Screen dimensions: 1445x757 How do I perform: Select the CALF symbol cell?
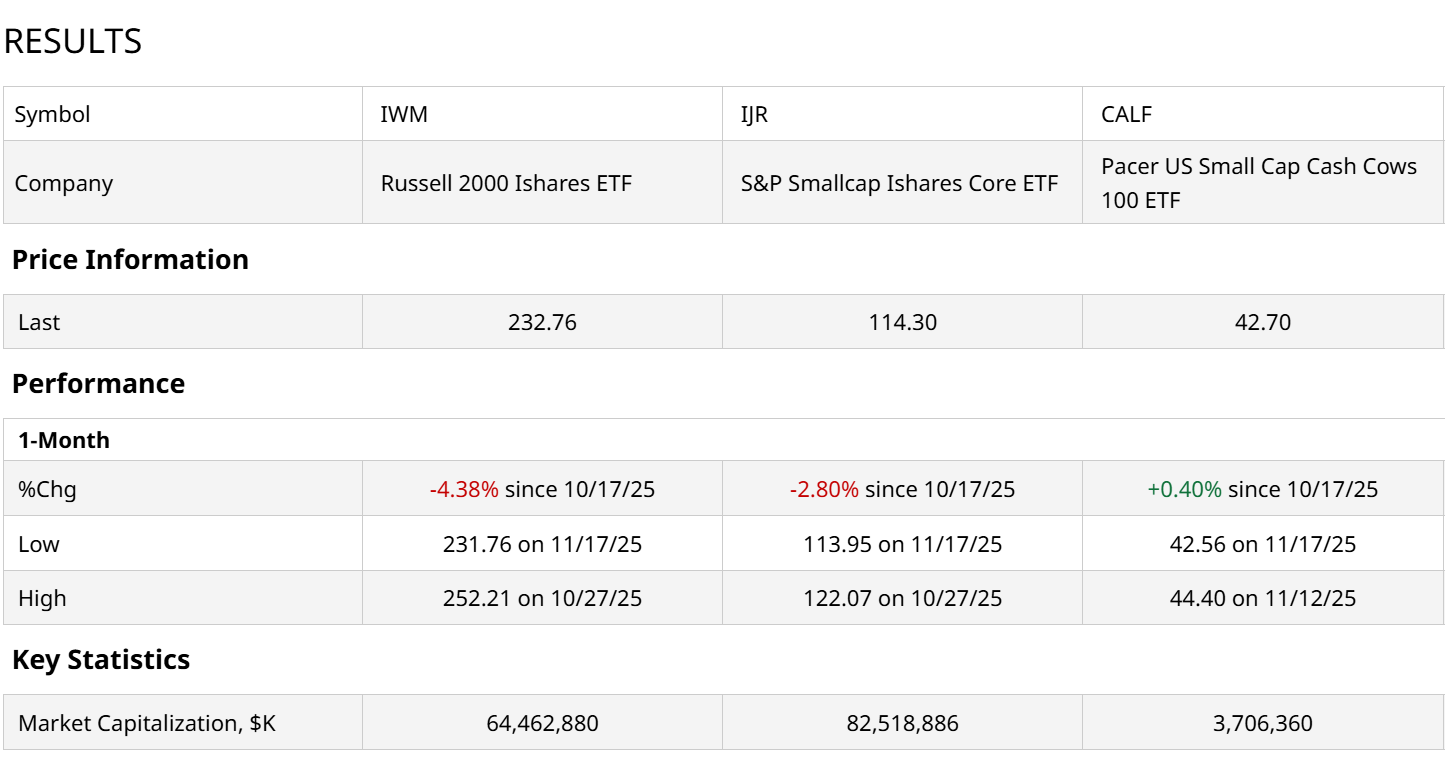[1126, 114]
